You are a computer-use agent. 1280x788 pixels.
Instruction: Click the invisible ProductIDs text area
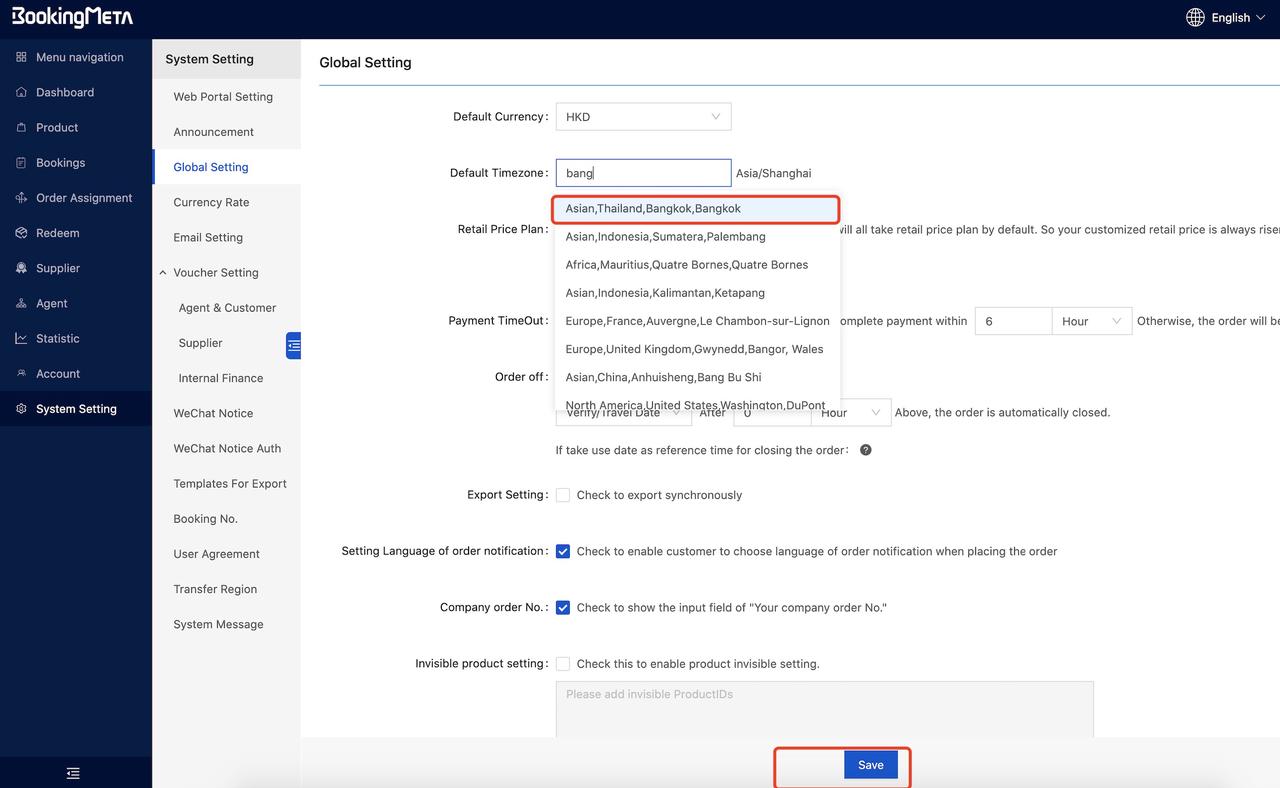coord(824,709)
